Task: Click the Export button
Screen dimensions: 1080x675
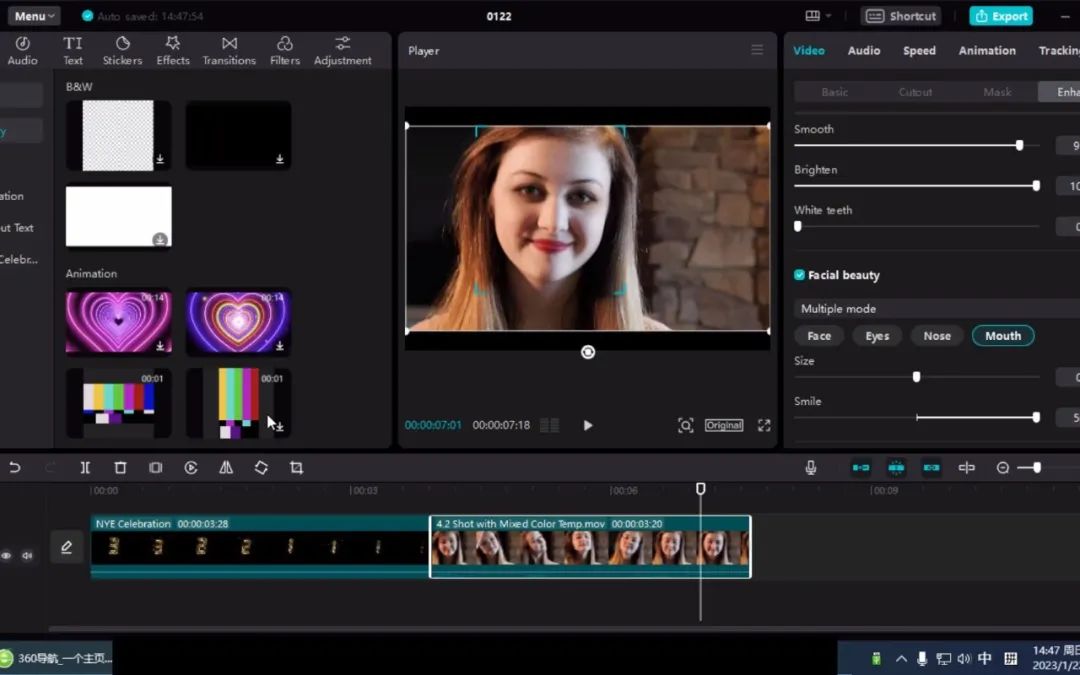Action: [x=1001, y=16]
